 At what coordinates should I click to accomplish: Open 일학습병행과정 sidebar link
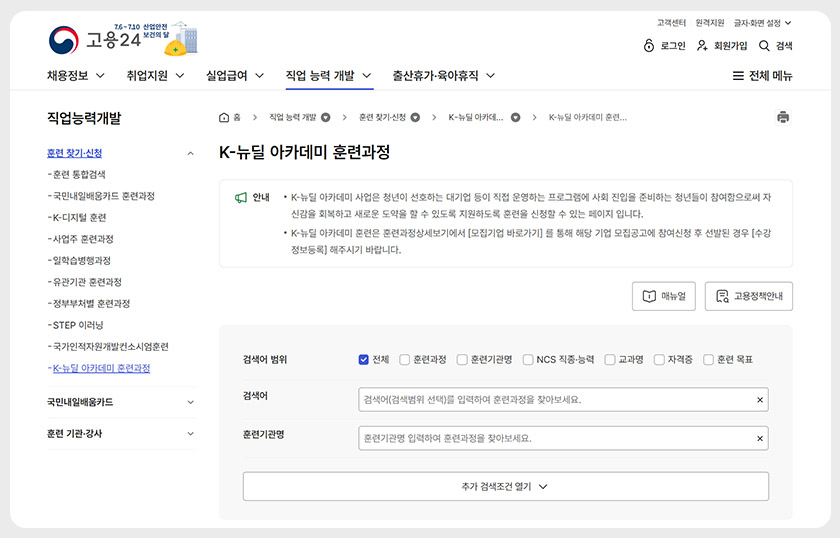79,260
